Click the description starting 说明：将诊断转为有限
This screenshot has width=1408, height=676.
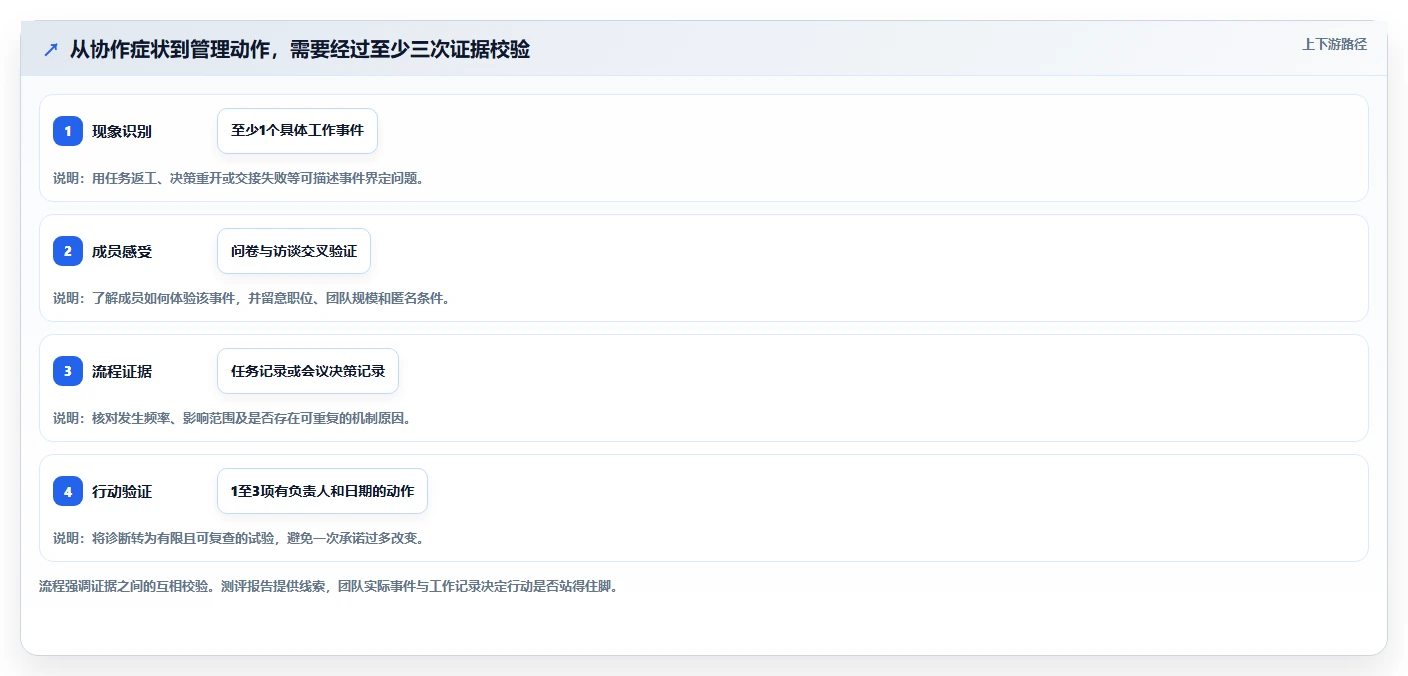(238, 538)
